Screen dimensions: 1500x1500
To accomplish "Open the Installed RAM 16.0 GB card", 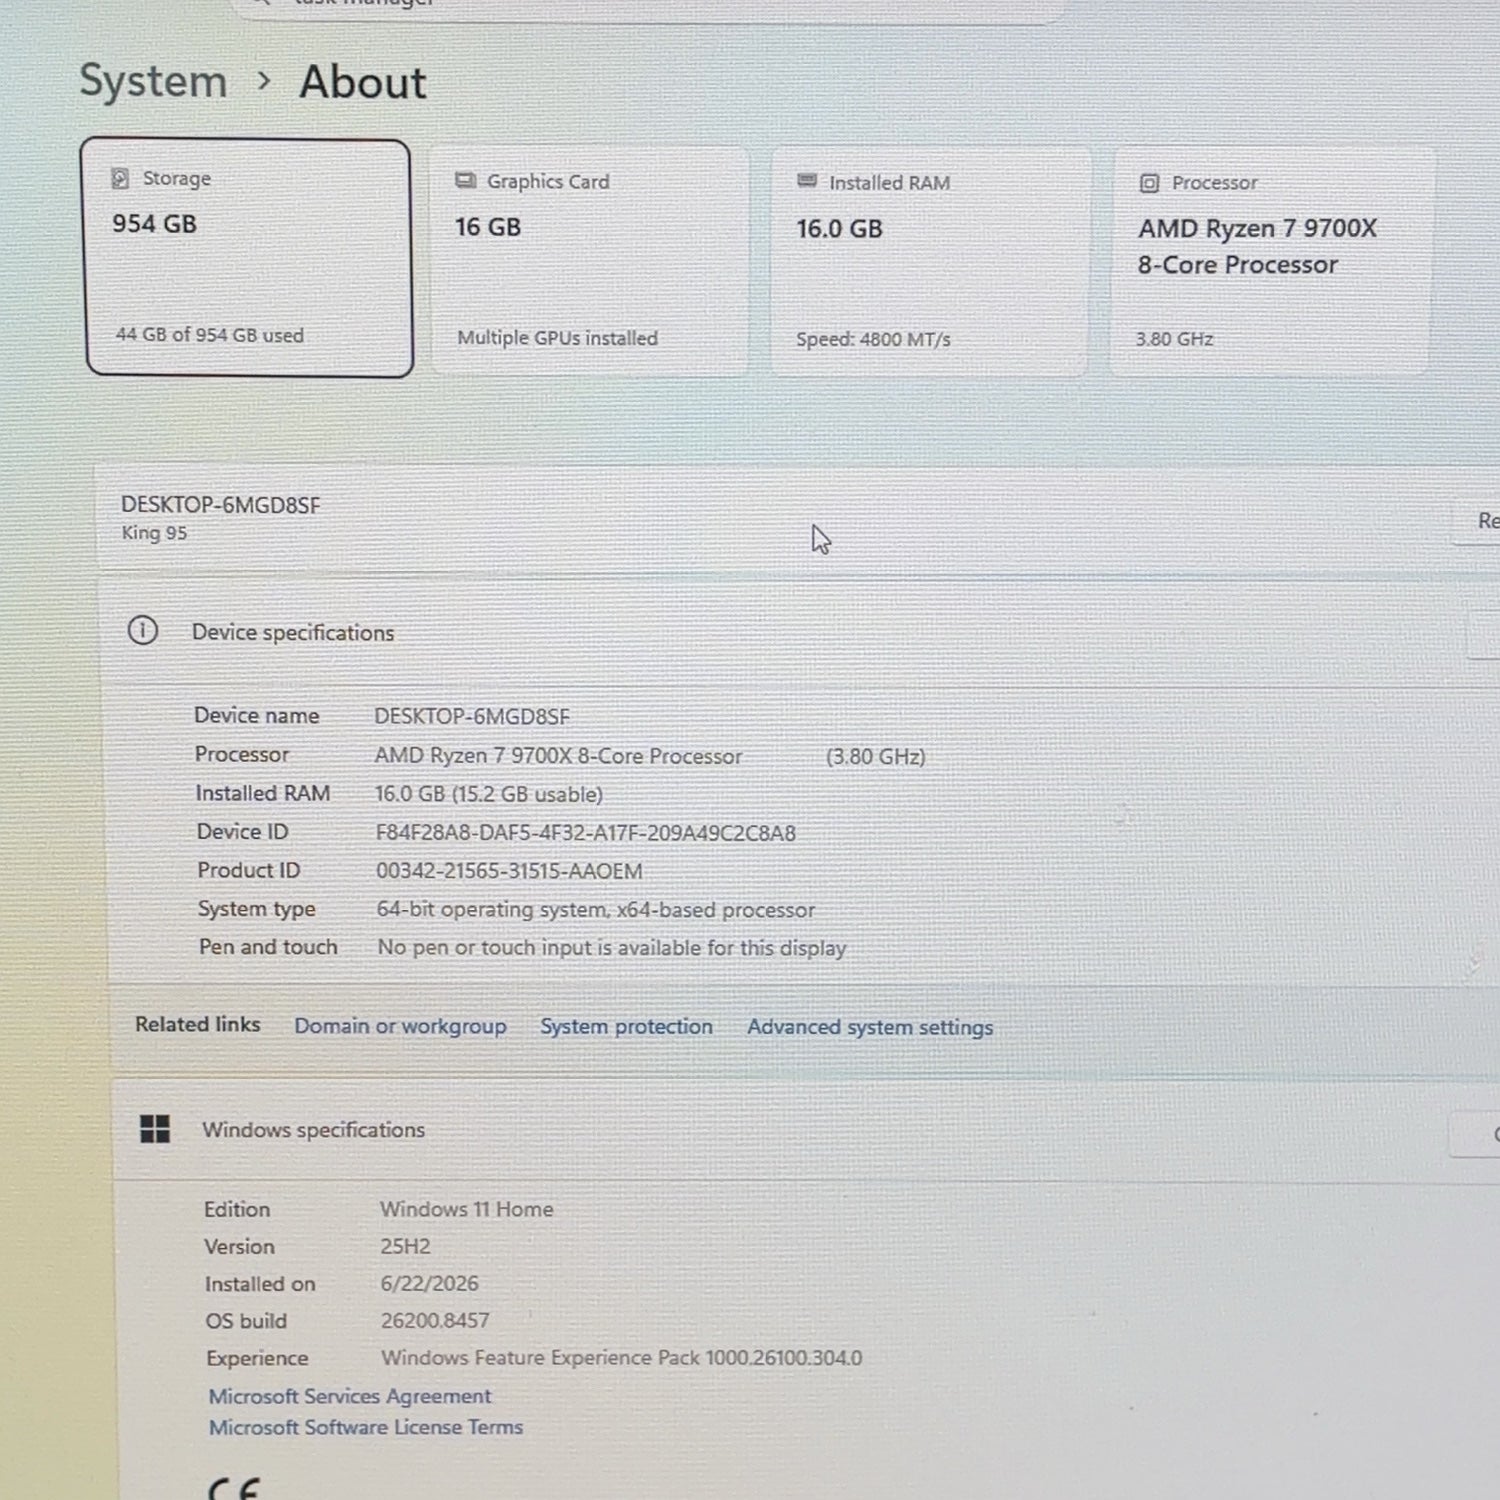I will 930,262.
